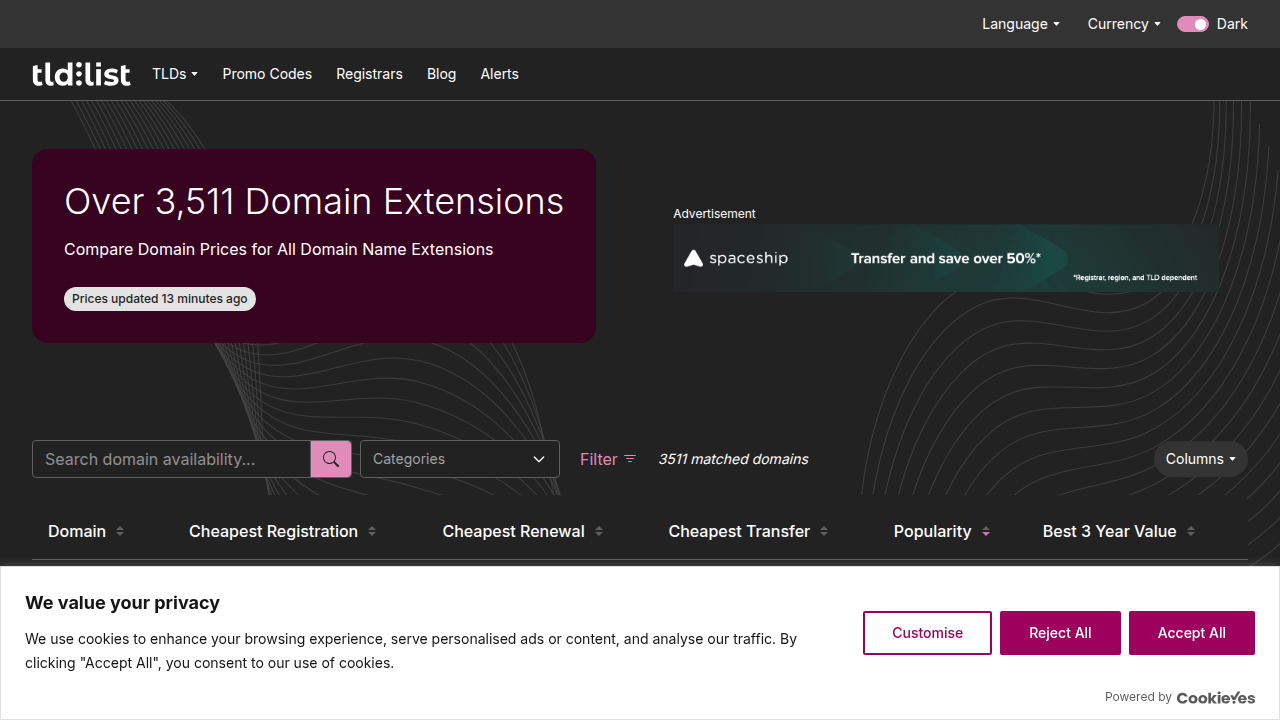The width and height of the screenshot is (1280, 720).
Task: Open the Columns dropdown
Action: 1201,459
